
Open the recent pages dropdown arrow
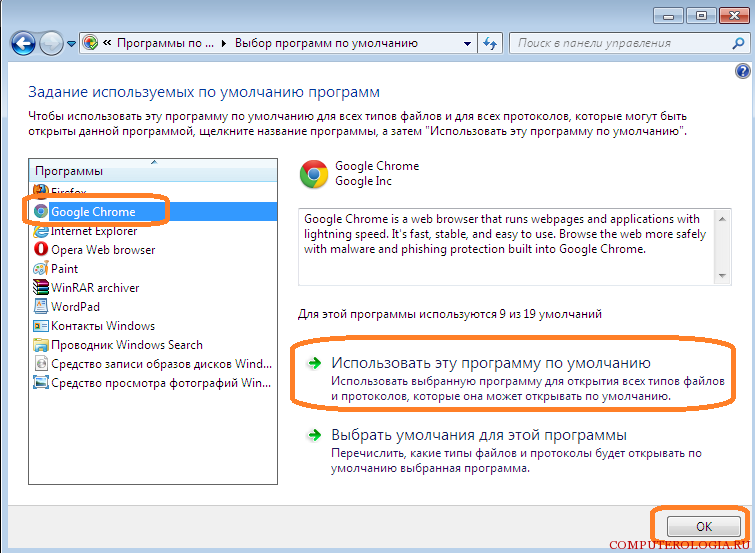click(x=71, y=44)
